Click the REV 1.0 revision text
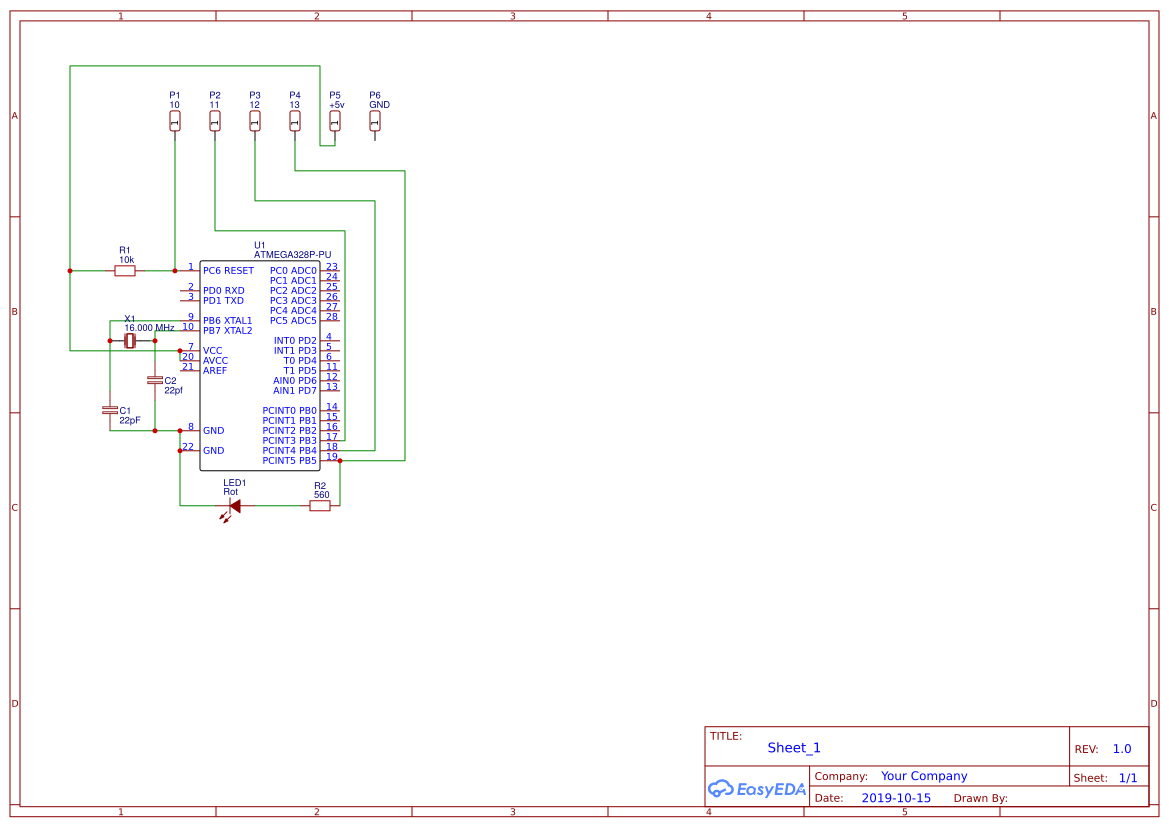 click(1121, 748)
